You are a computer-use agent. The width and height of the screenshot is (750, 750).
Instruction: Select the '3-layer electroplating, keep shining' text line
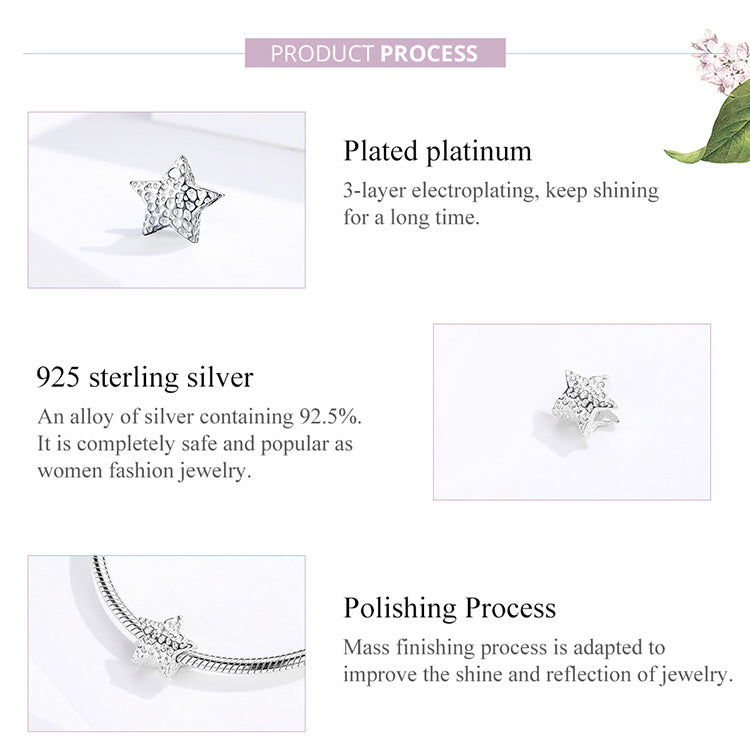coord(501,190)
